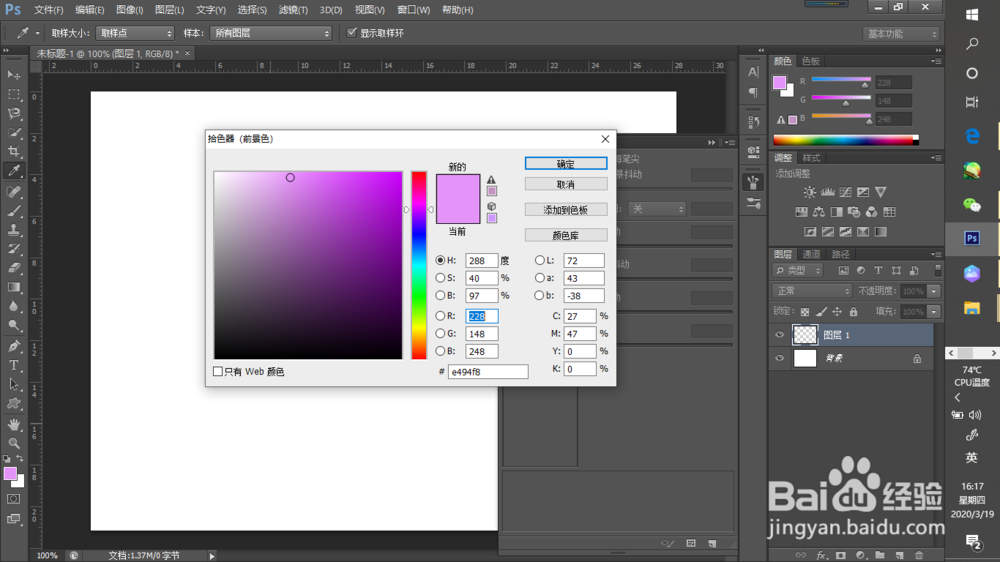Image resolution: width=1000 pixels, height=562 pixels.
Task: Select the L lightness radio button
Action: 540,260
